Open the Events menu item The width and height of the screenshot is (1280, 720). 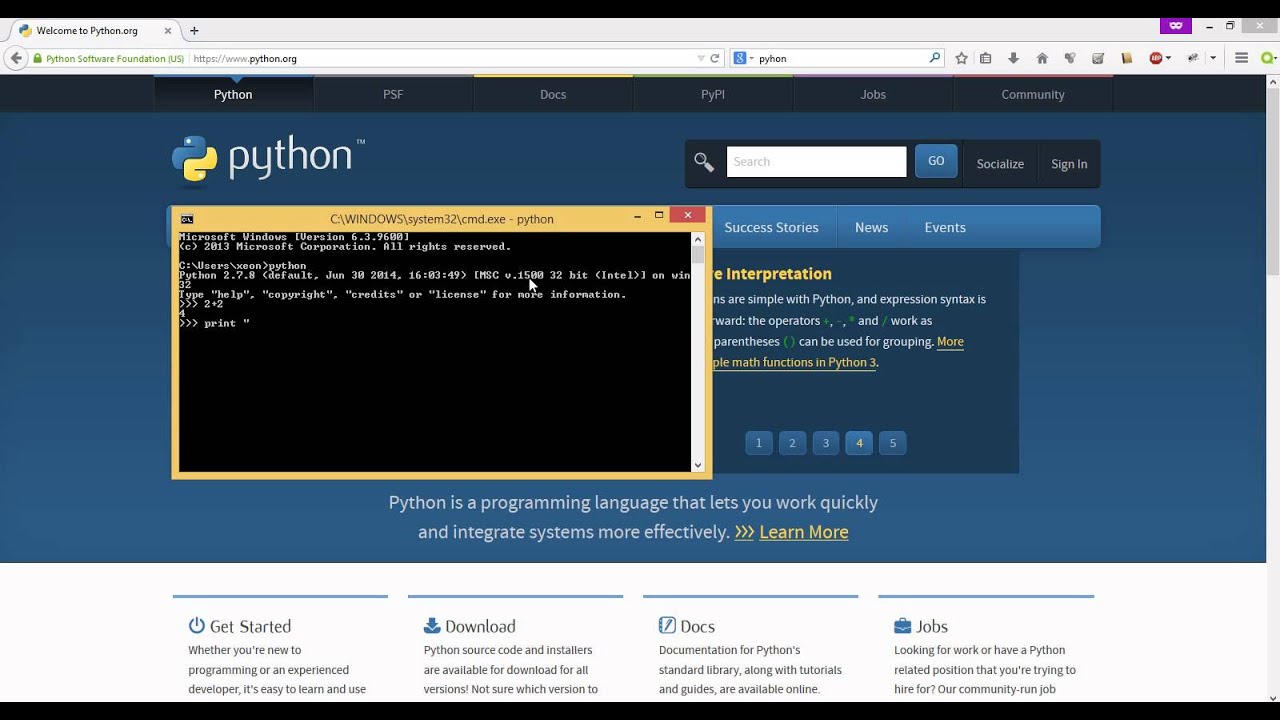click(x=945, y=227)
